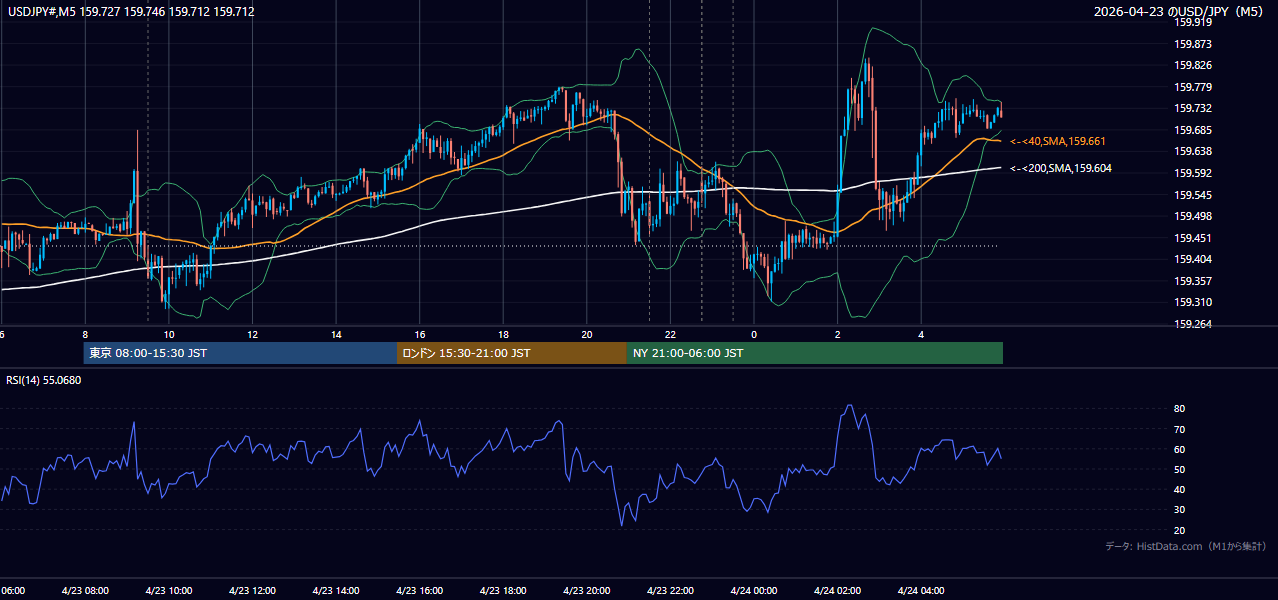Click price axis value 159.545
This screenshot has height=600, width=1278.
tap(1193, 195)
